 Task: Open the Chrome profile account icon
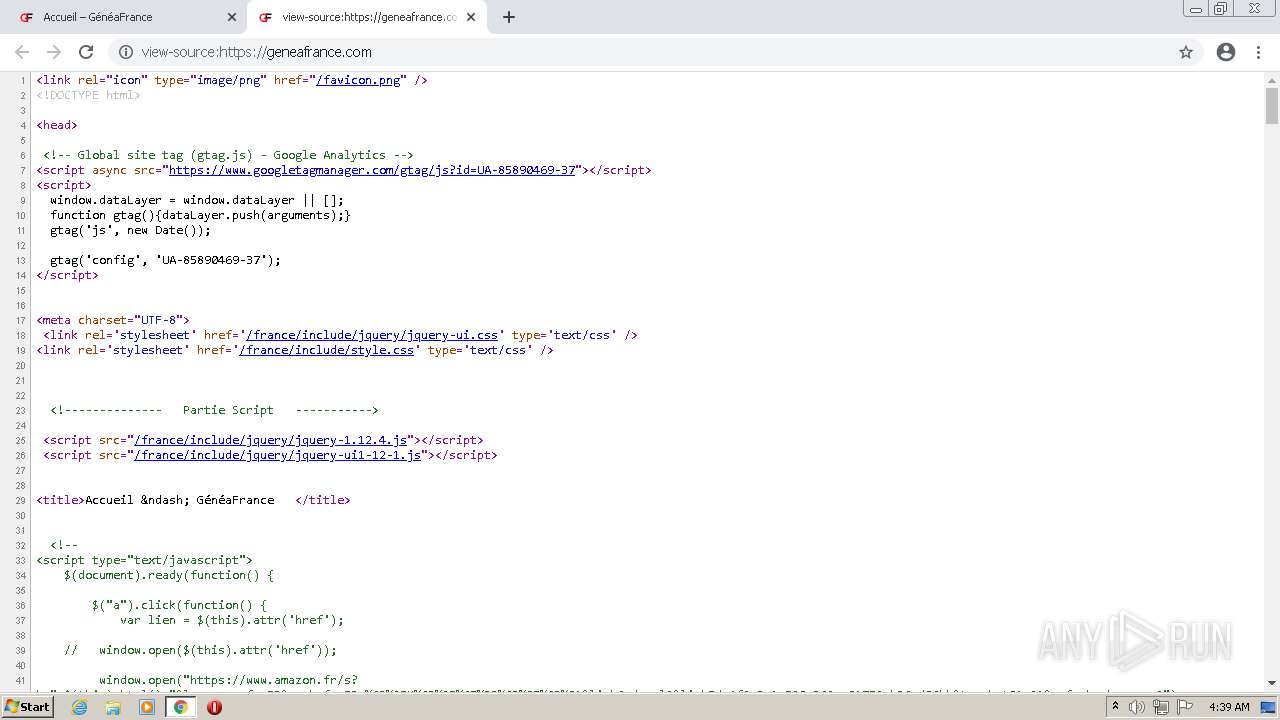point(1226,52)
